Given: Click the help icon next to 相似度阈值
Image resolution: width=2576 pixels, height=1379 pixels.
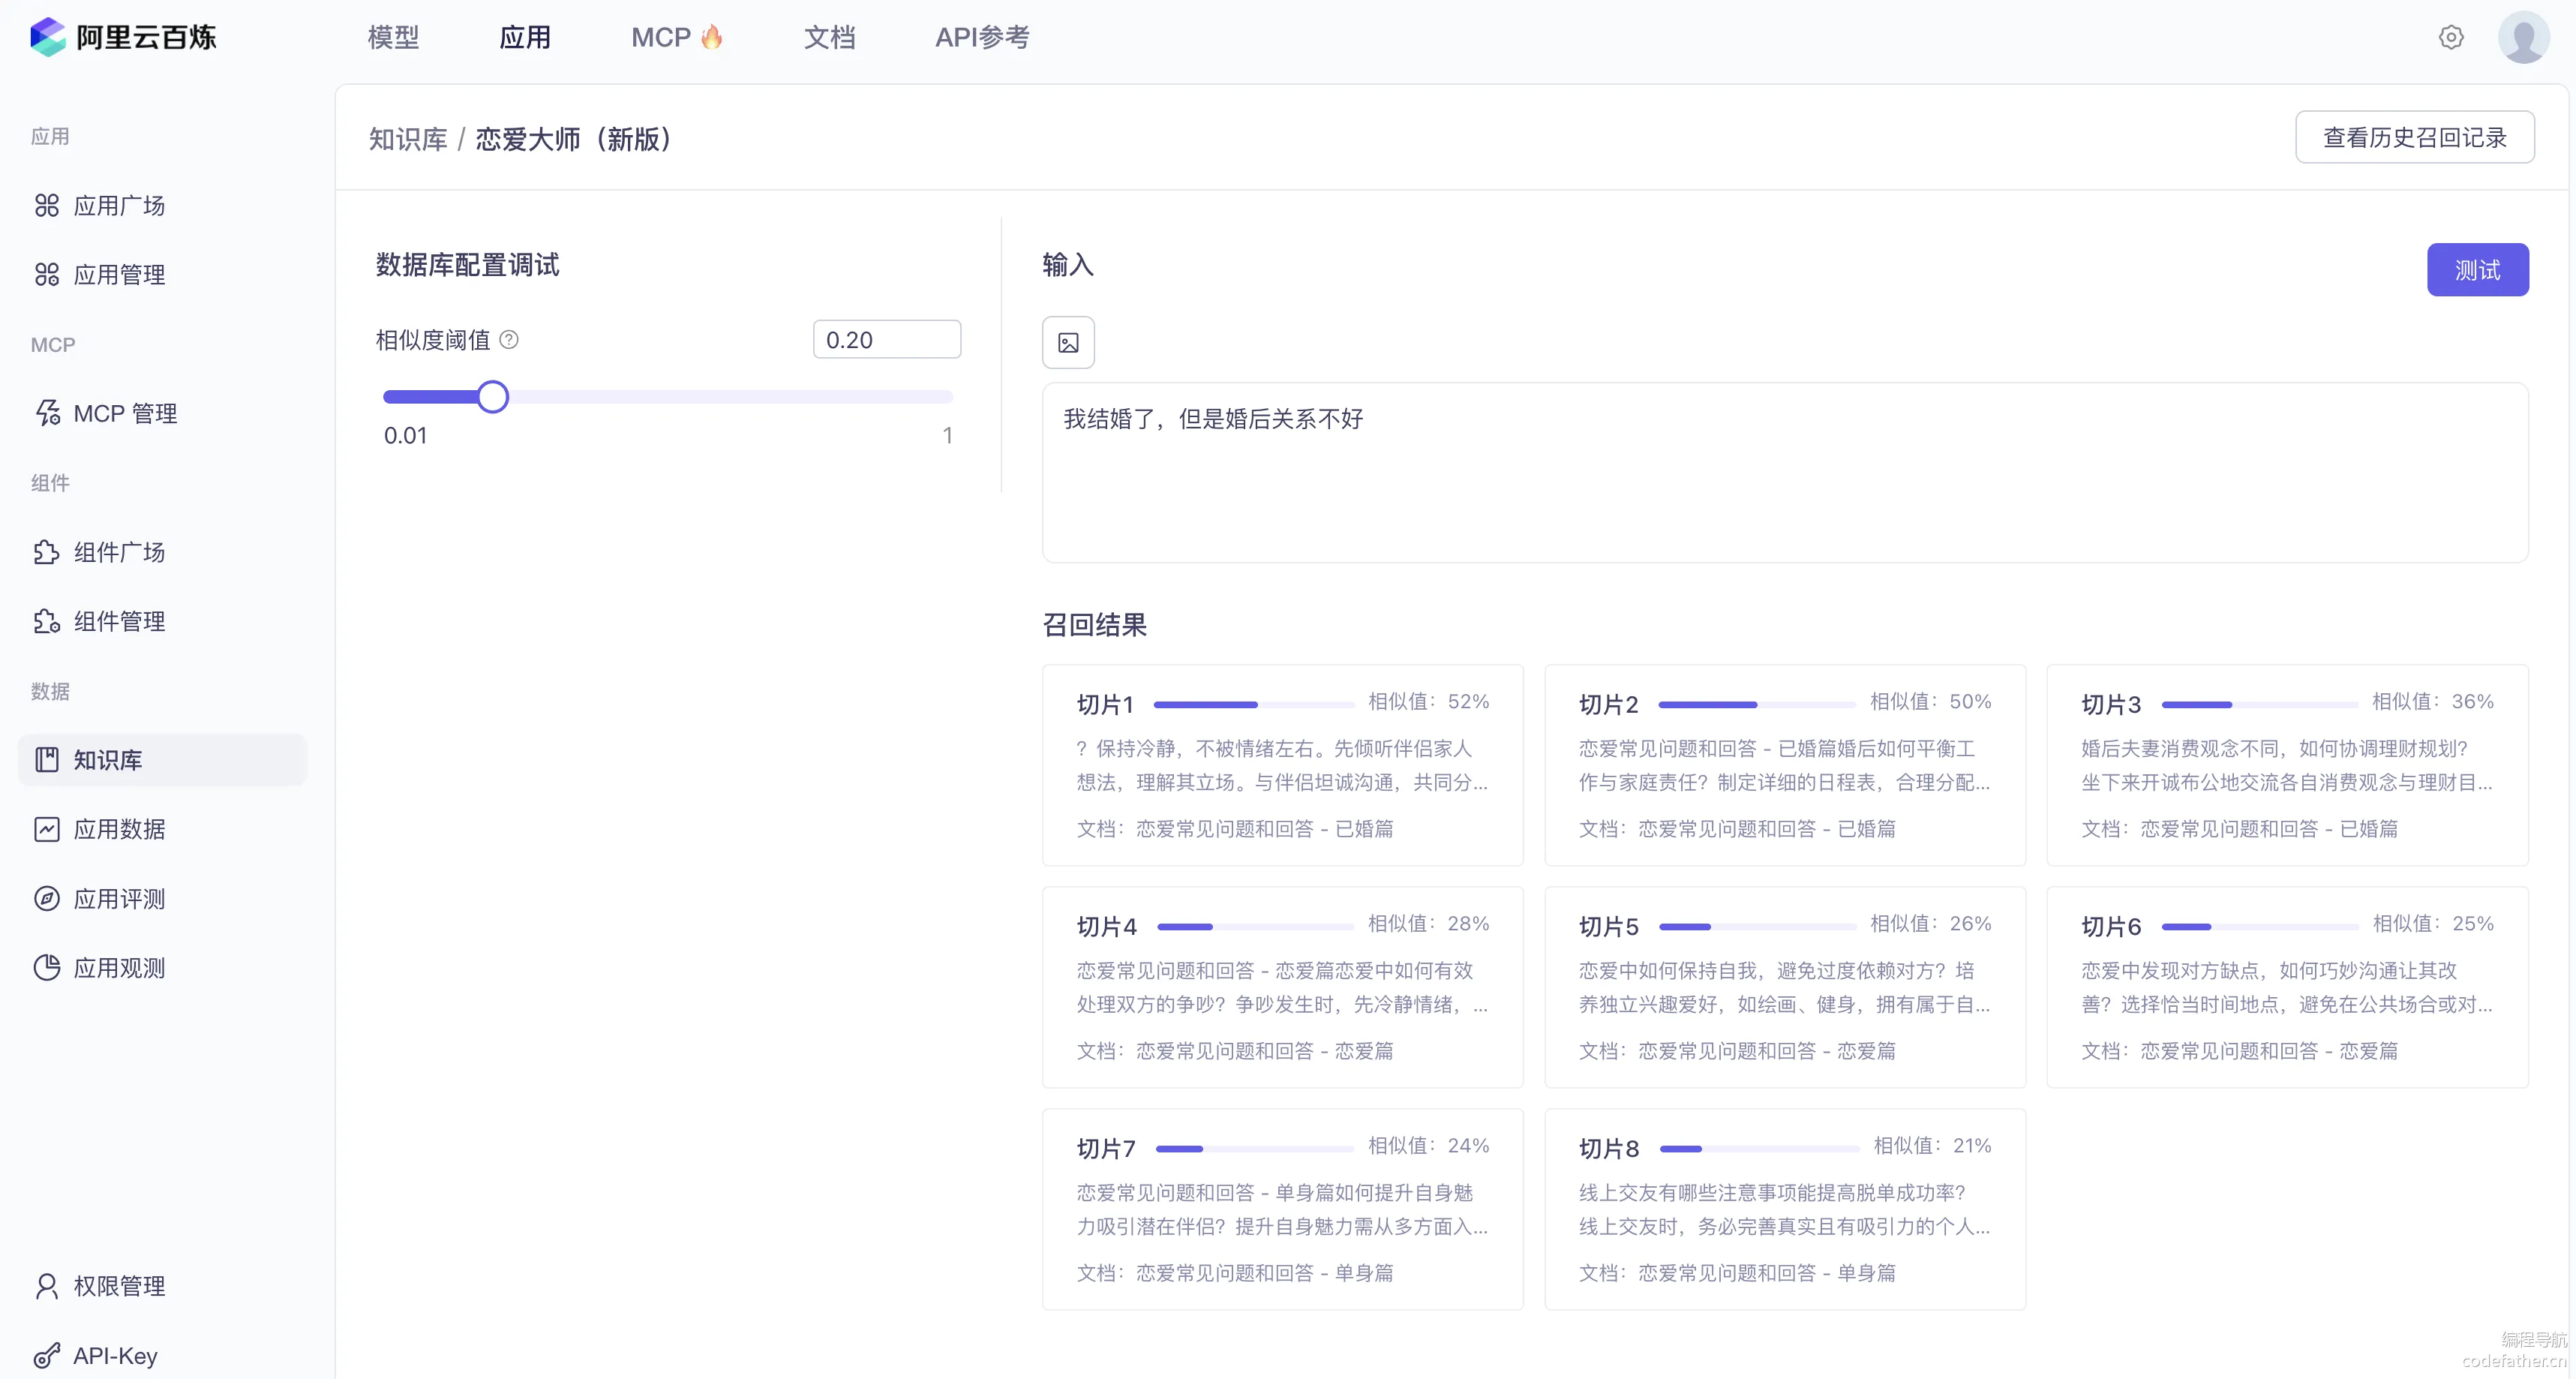Looking at the screenshot, I should [x=509, y=340].
